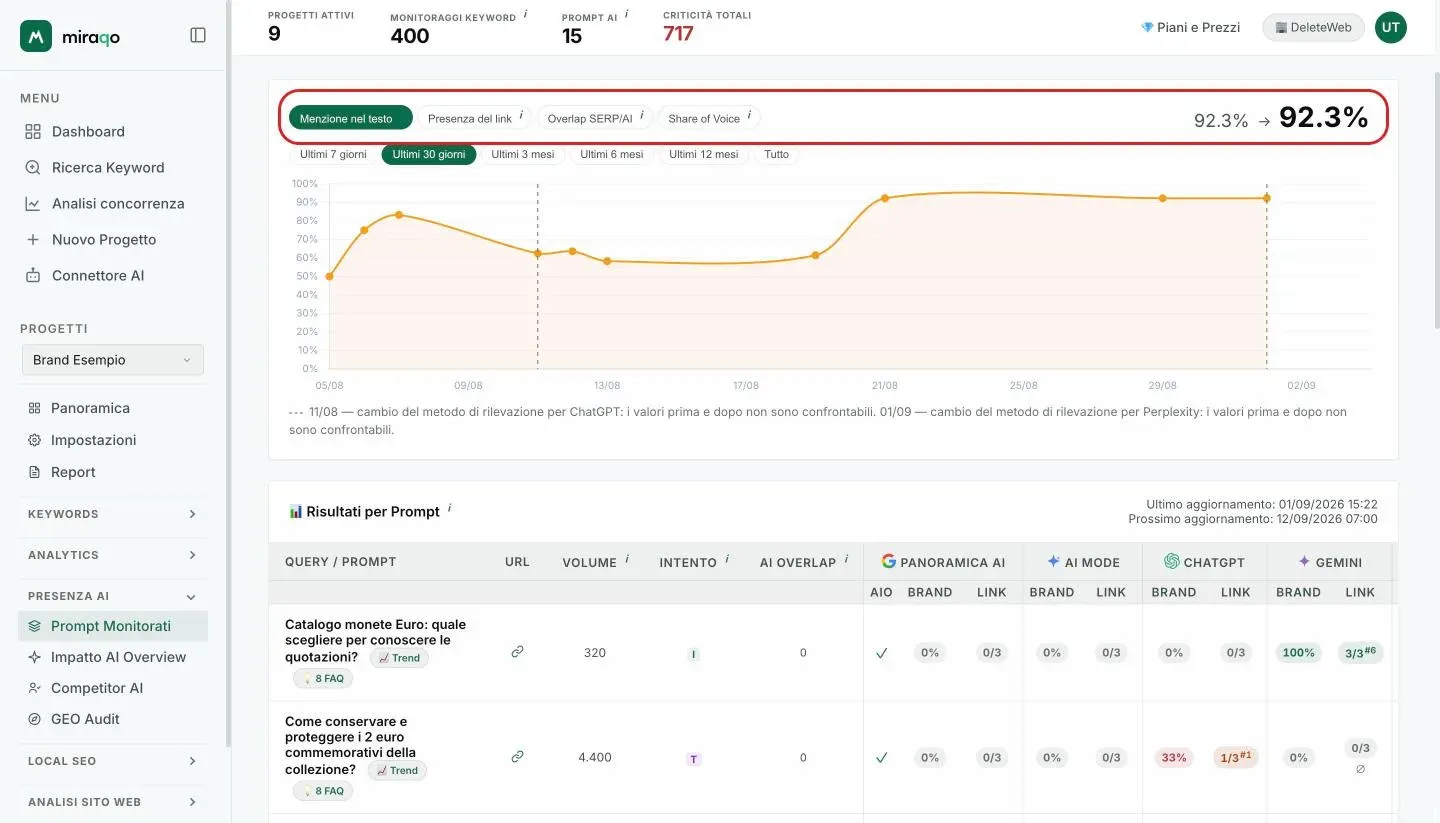Open Dashboard from the menu
The height and width of the screenshot is (823, 1440).
tap(88, 132)
